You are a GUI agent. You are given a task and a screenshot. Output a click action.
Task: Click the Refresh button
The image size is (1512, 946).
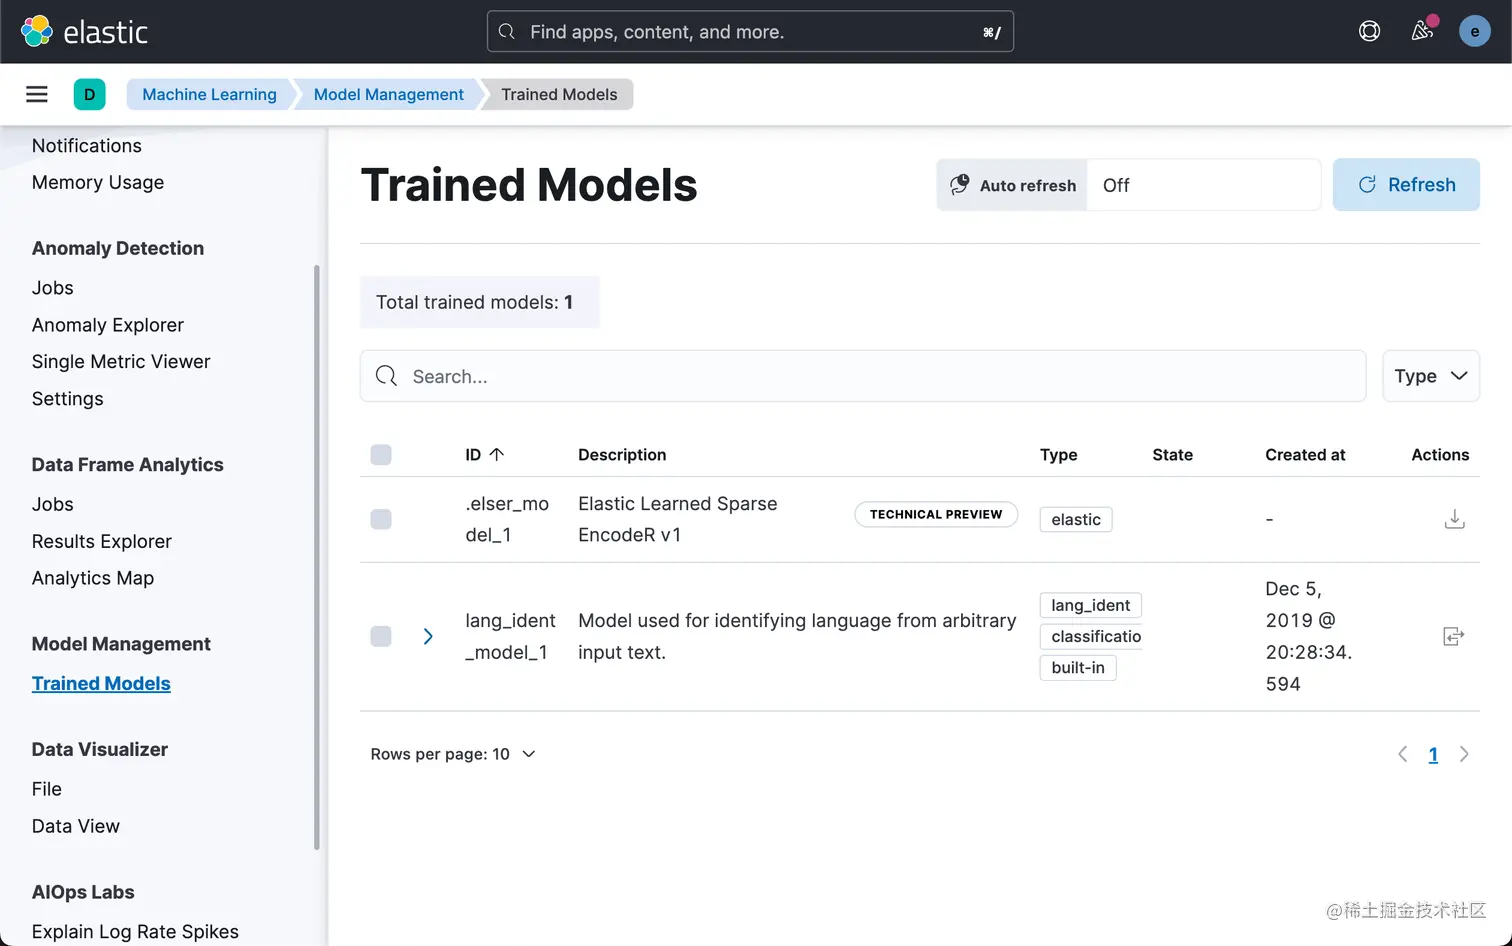[x=1406, y=184]
